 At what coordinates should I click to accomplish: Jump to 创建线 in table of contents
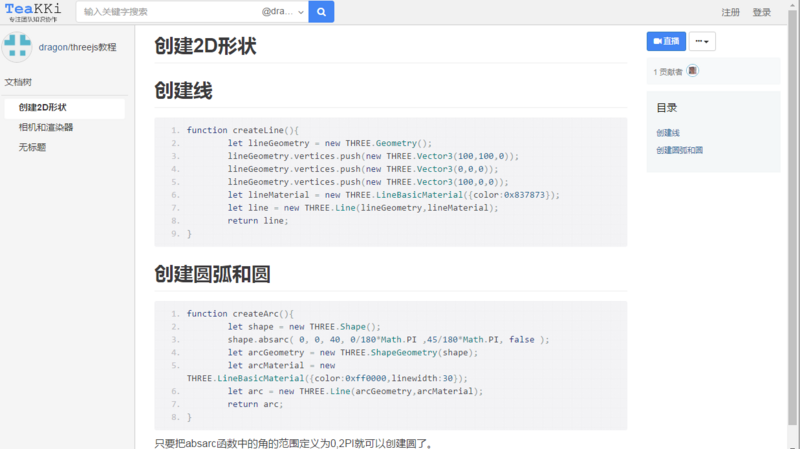point(668,133)
